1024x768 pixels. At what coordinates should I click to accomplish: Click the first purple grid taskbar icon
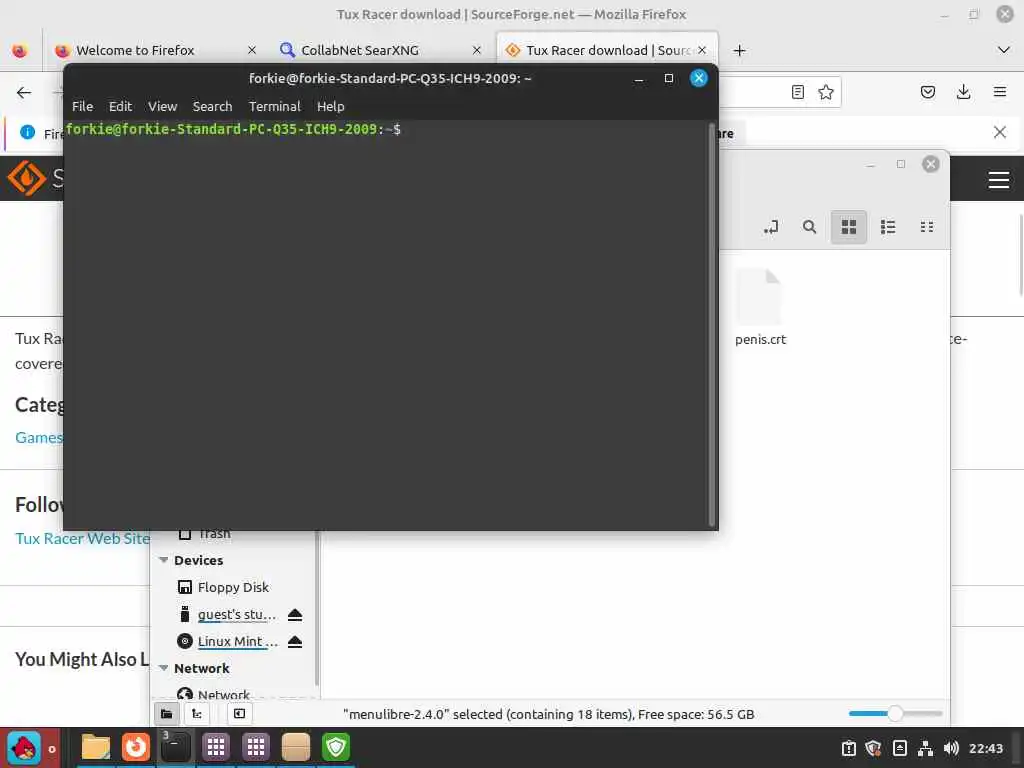tap(216, 747)
